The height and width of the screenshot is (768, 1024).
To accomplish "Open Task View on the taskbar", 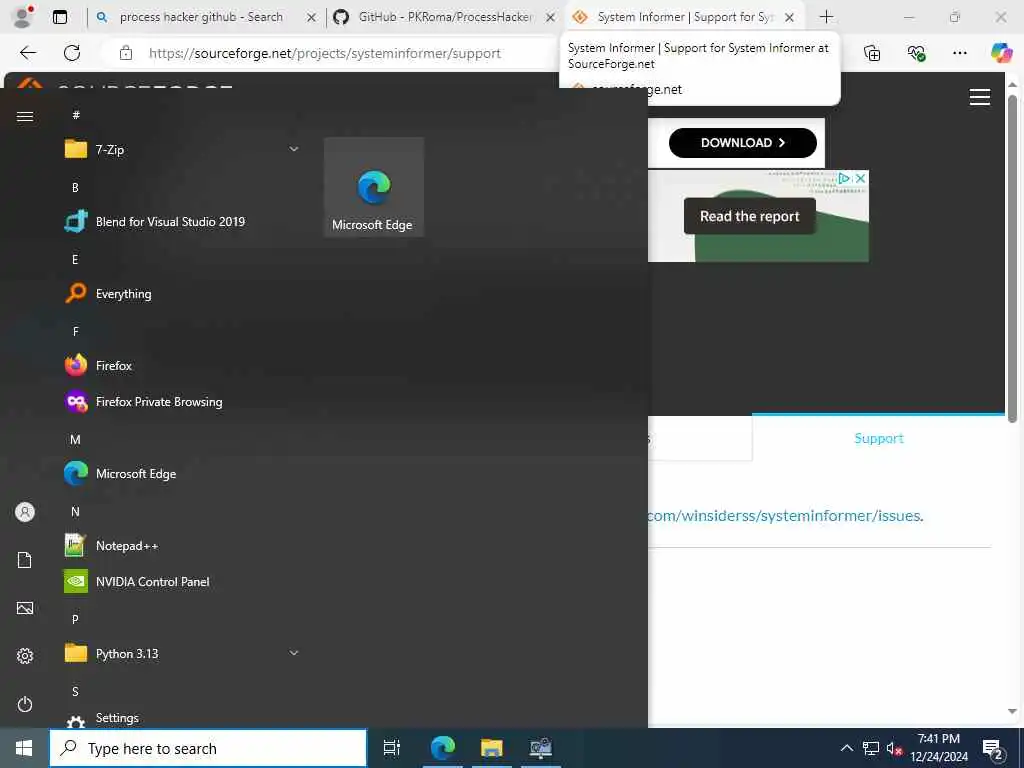I will pyautogui.click(x=391, y=748).
